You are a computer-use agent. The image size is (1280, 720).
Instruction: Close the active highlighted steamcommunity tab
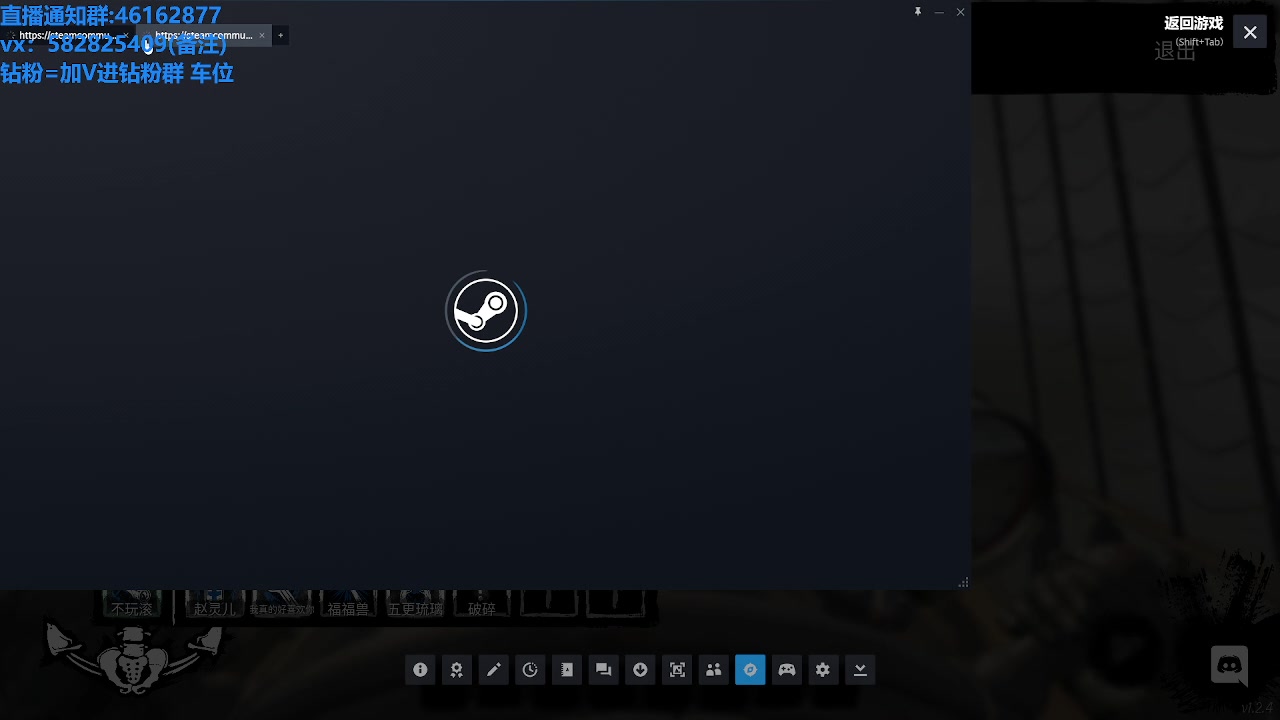click(262, 35)
